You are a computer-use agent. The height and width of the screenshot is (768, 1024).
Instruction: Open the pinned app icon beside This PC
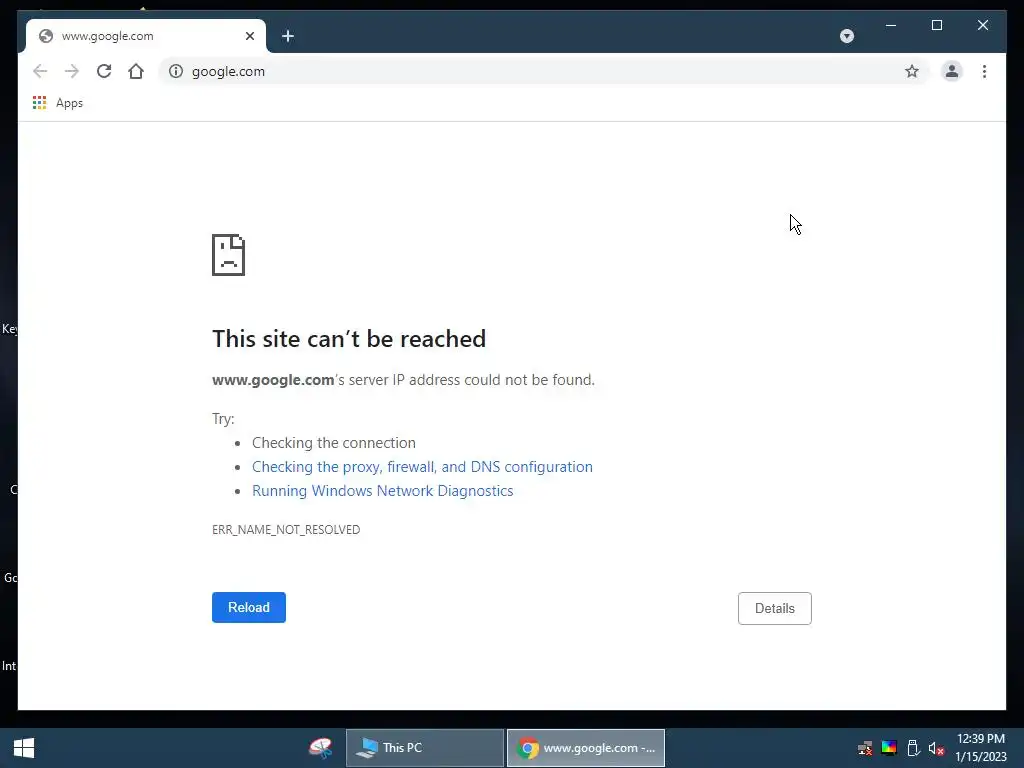click(x=320, y=748)
